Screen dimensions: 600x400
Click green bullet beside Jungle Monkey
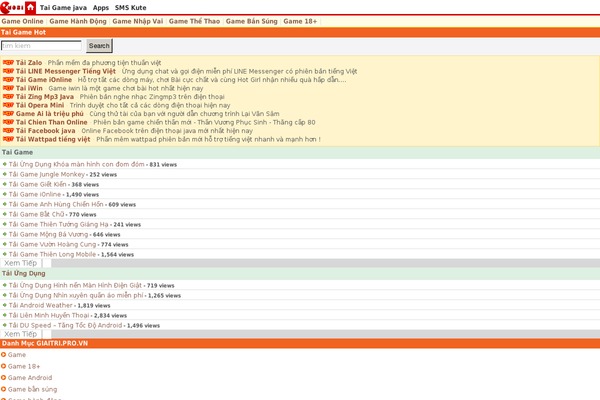click(5, 174)
